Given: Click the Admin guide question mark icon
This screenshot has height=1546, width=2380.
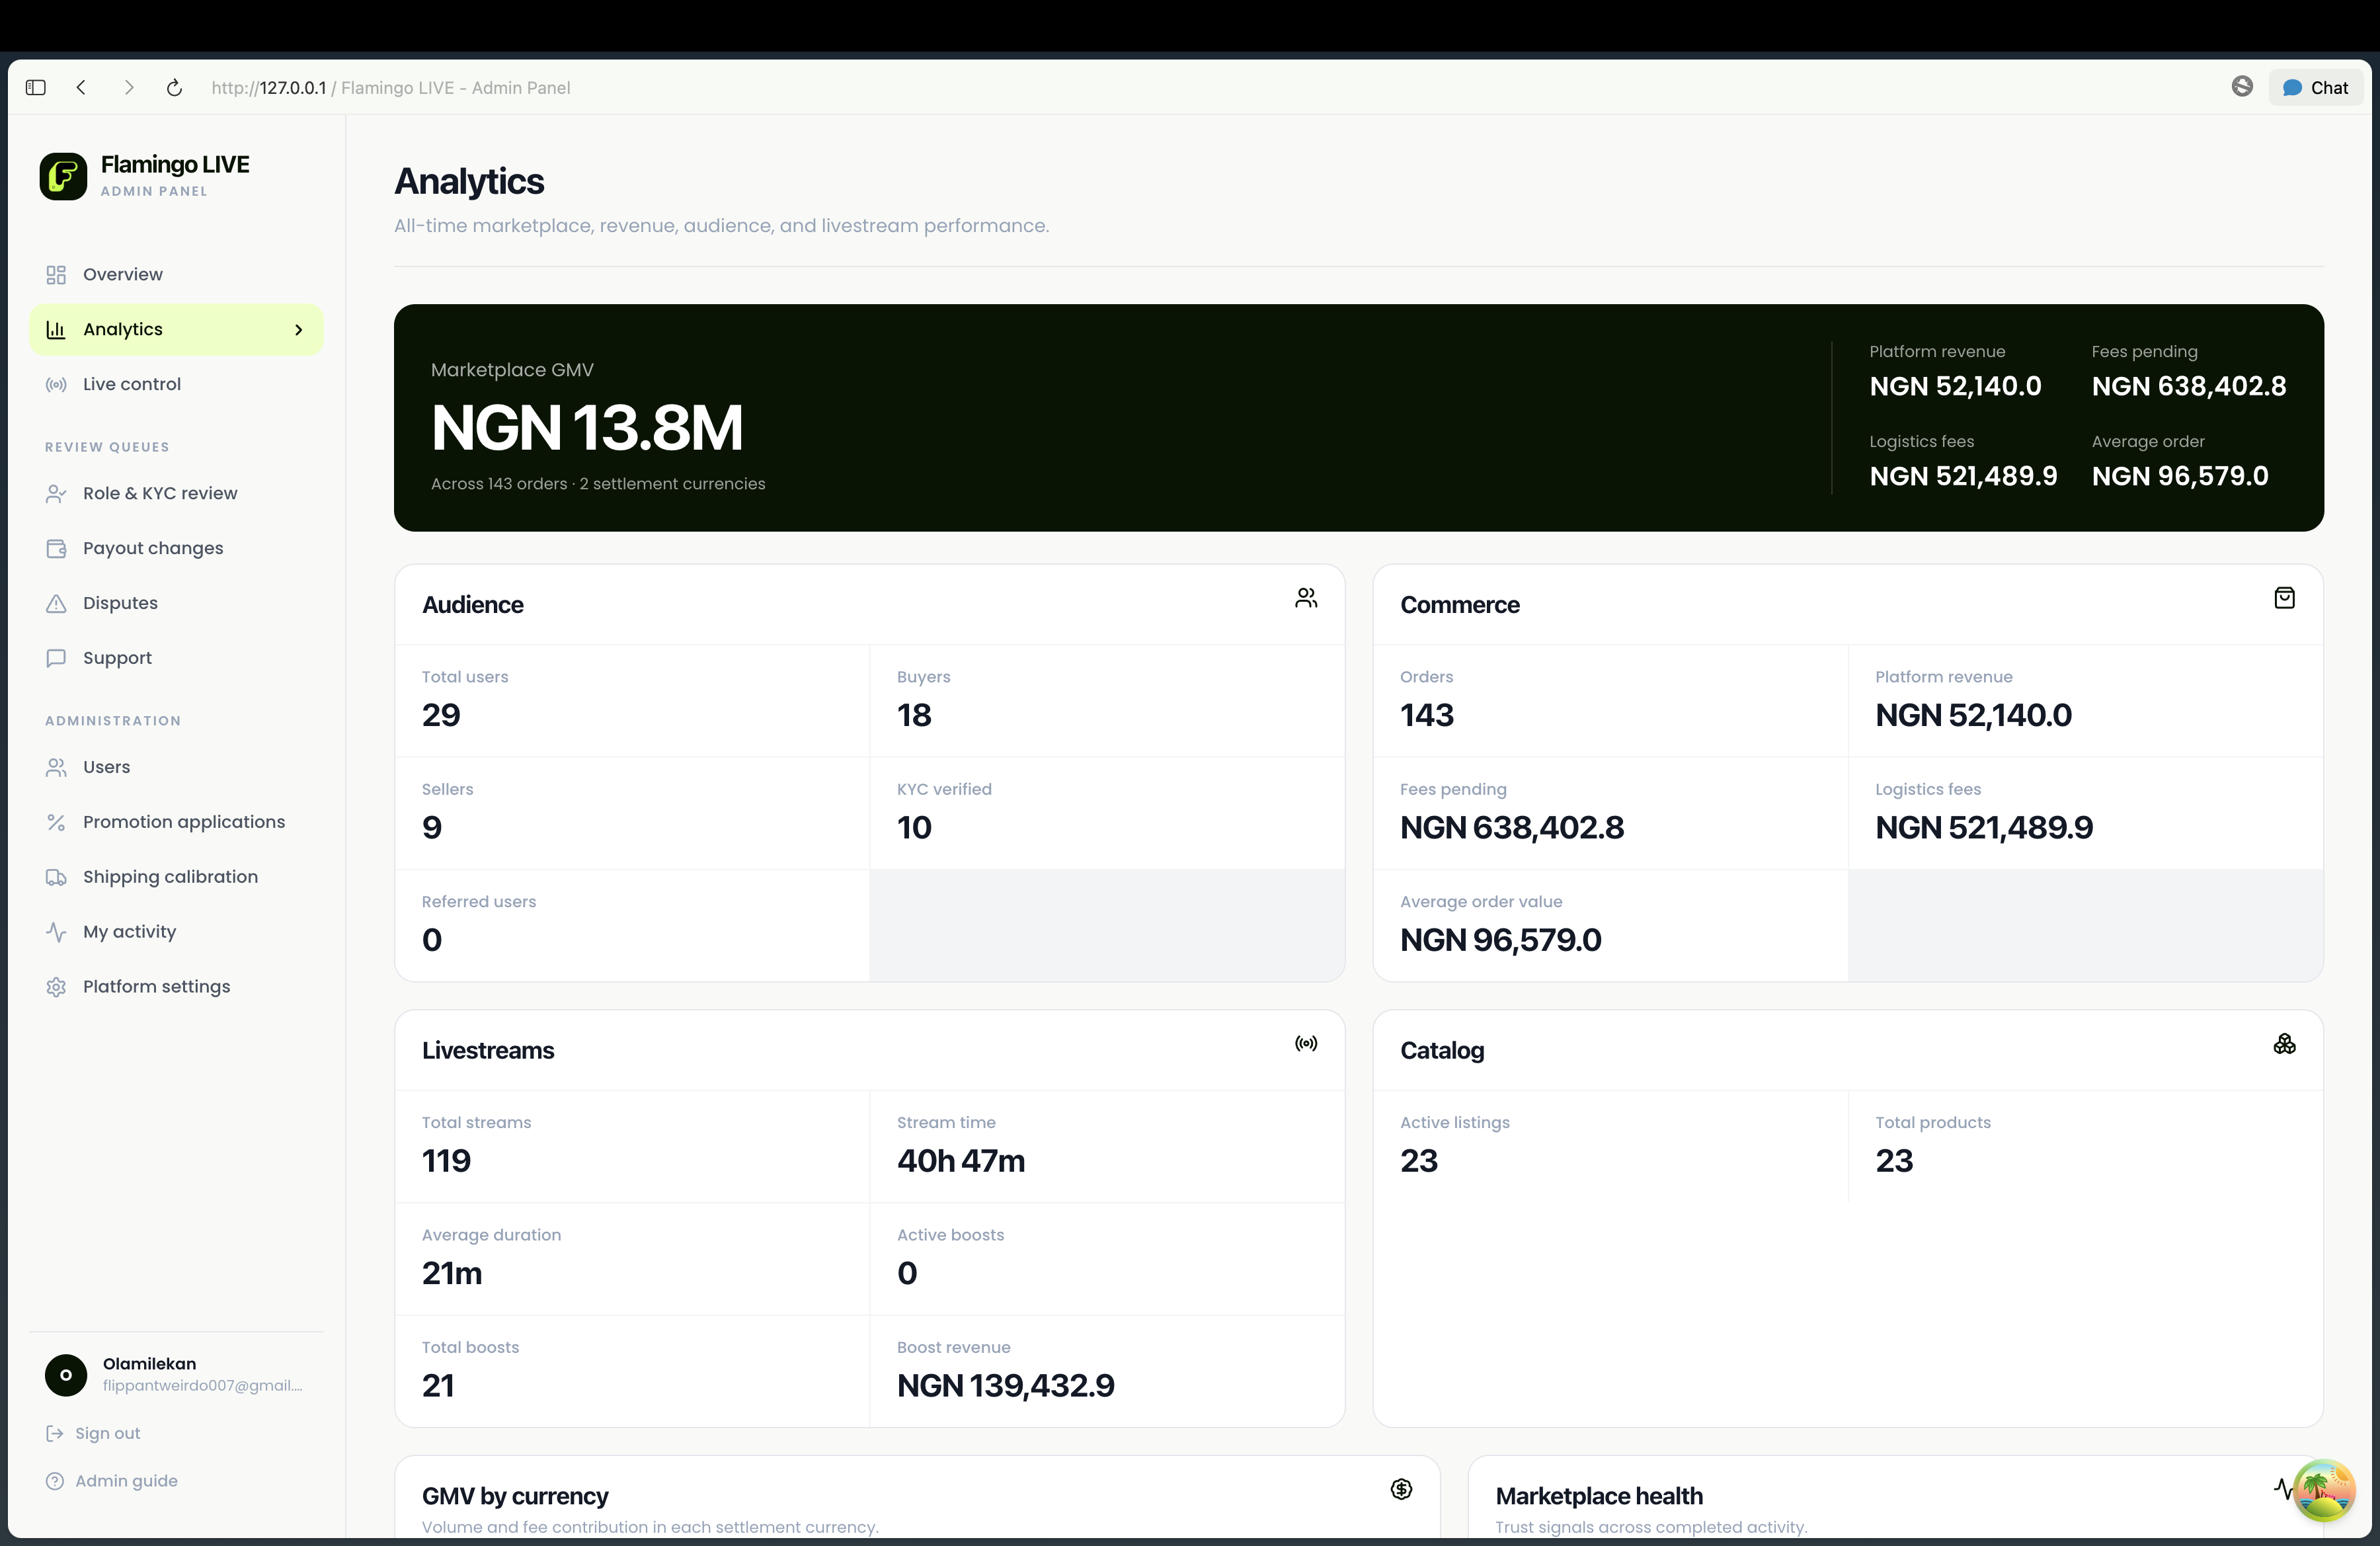Looking at the screenshot, I should (55, 1482).
